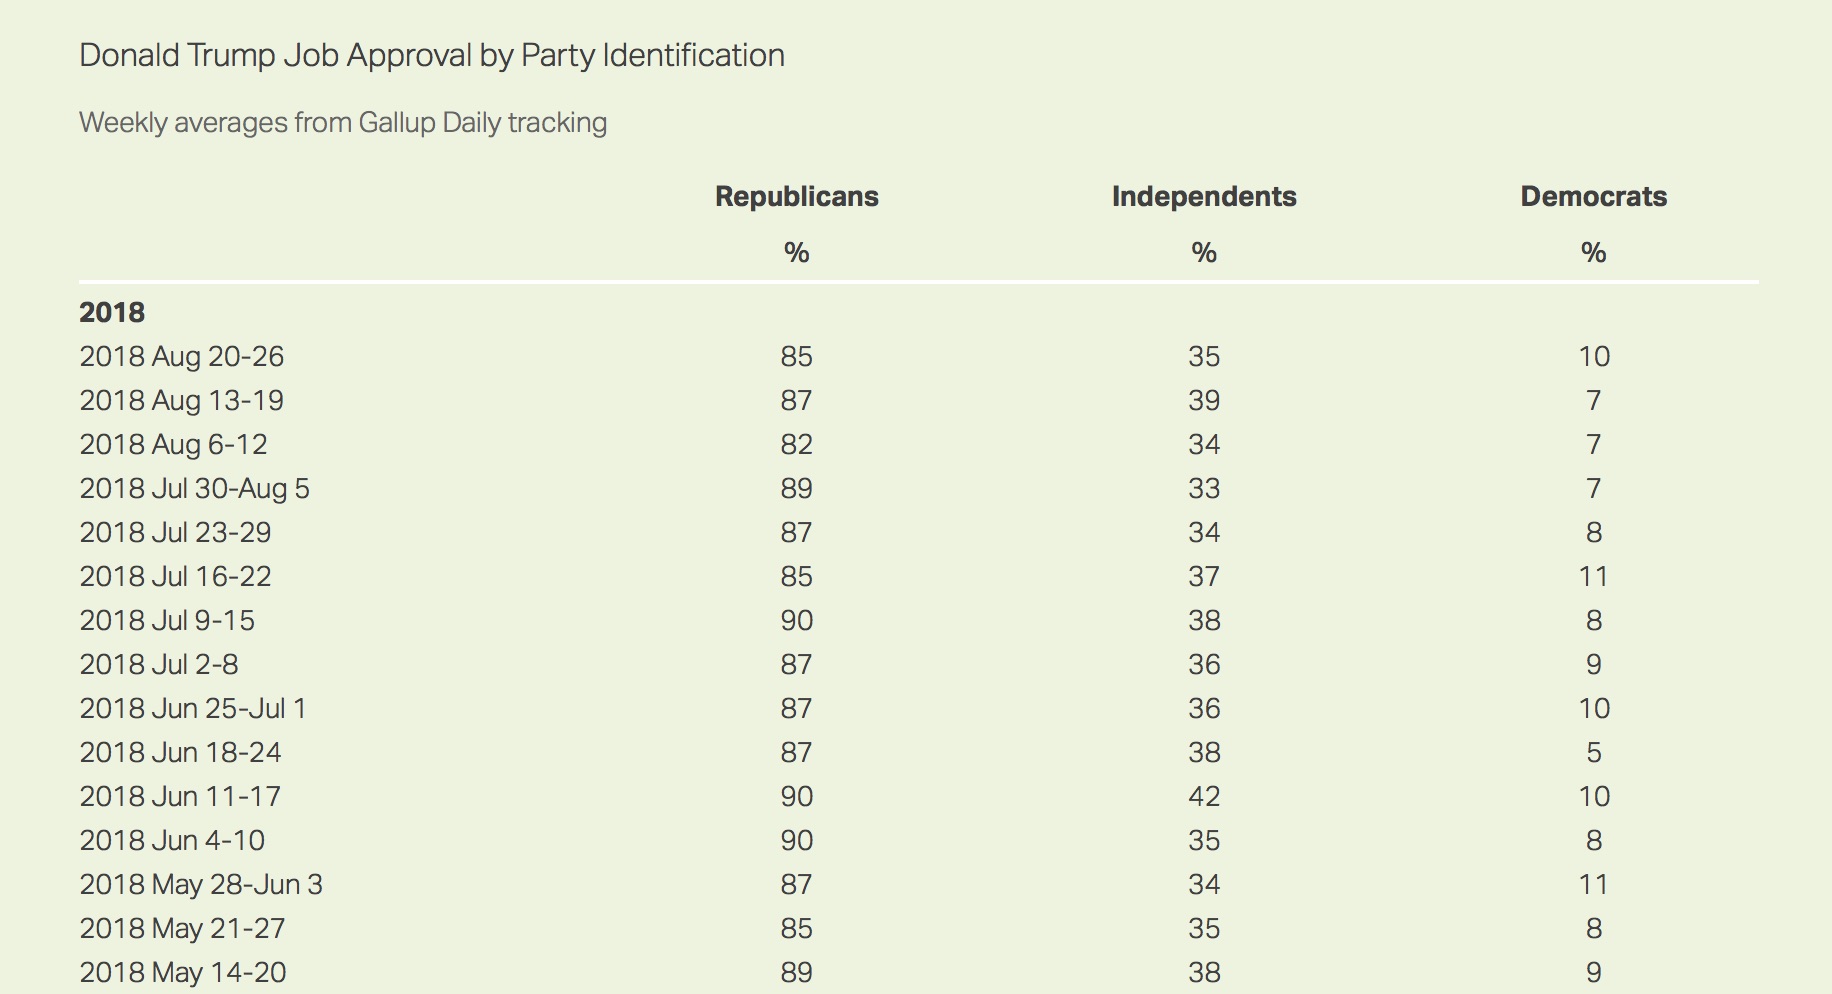This screenshot has width=1832, height=994.
Task: Click the 2018 Jun 25-Jul 1 date label
Action: (x=193, y=708)
